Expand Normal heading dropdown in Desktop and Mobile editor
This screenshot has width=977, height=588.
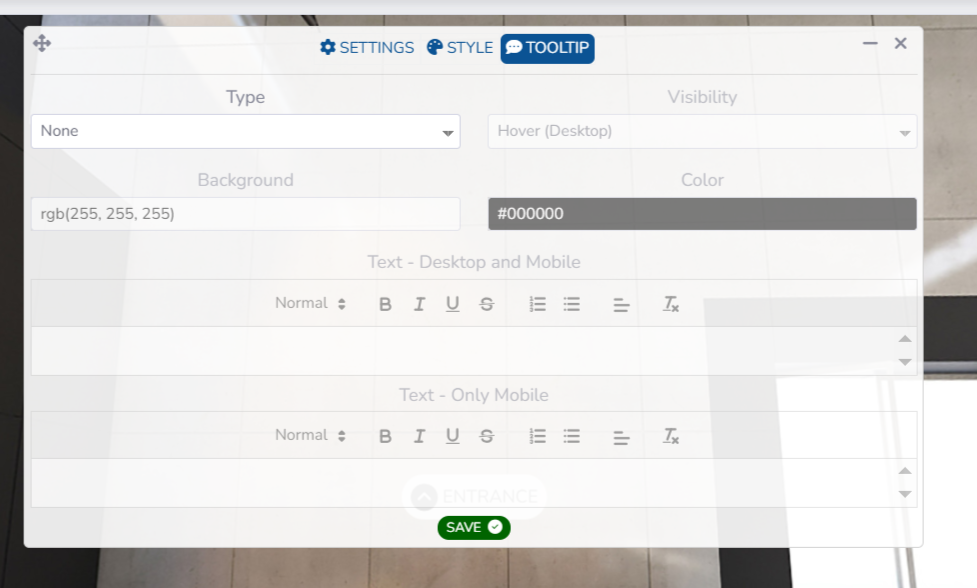(311, 303)
